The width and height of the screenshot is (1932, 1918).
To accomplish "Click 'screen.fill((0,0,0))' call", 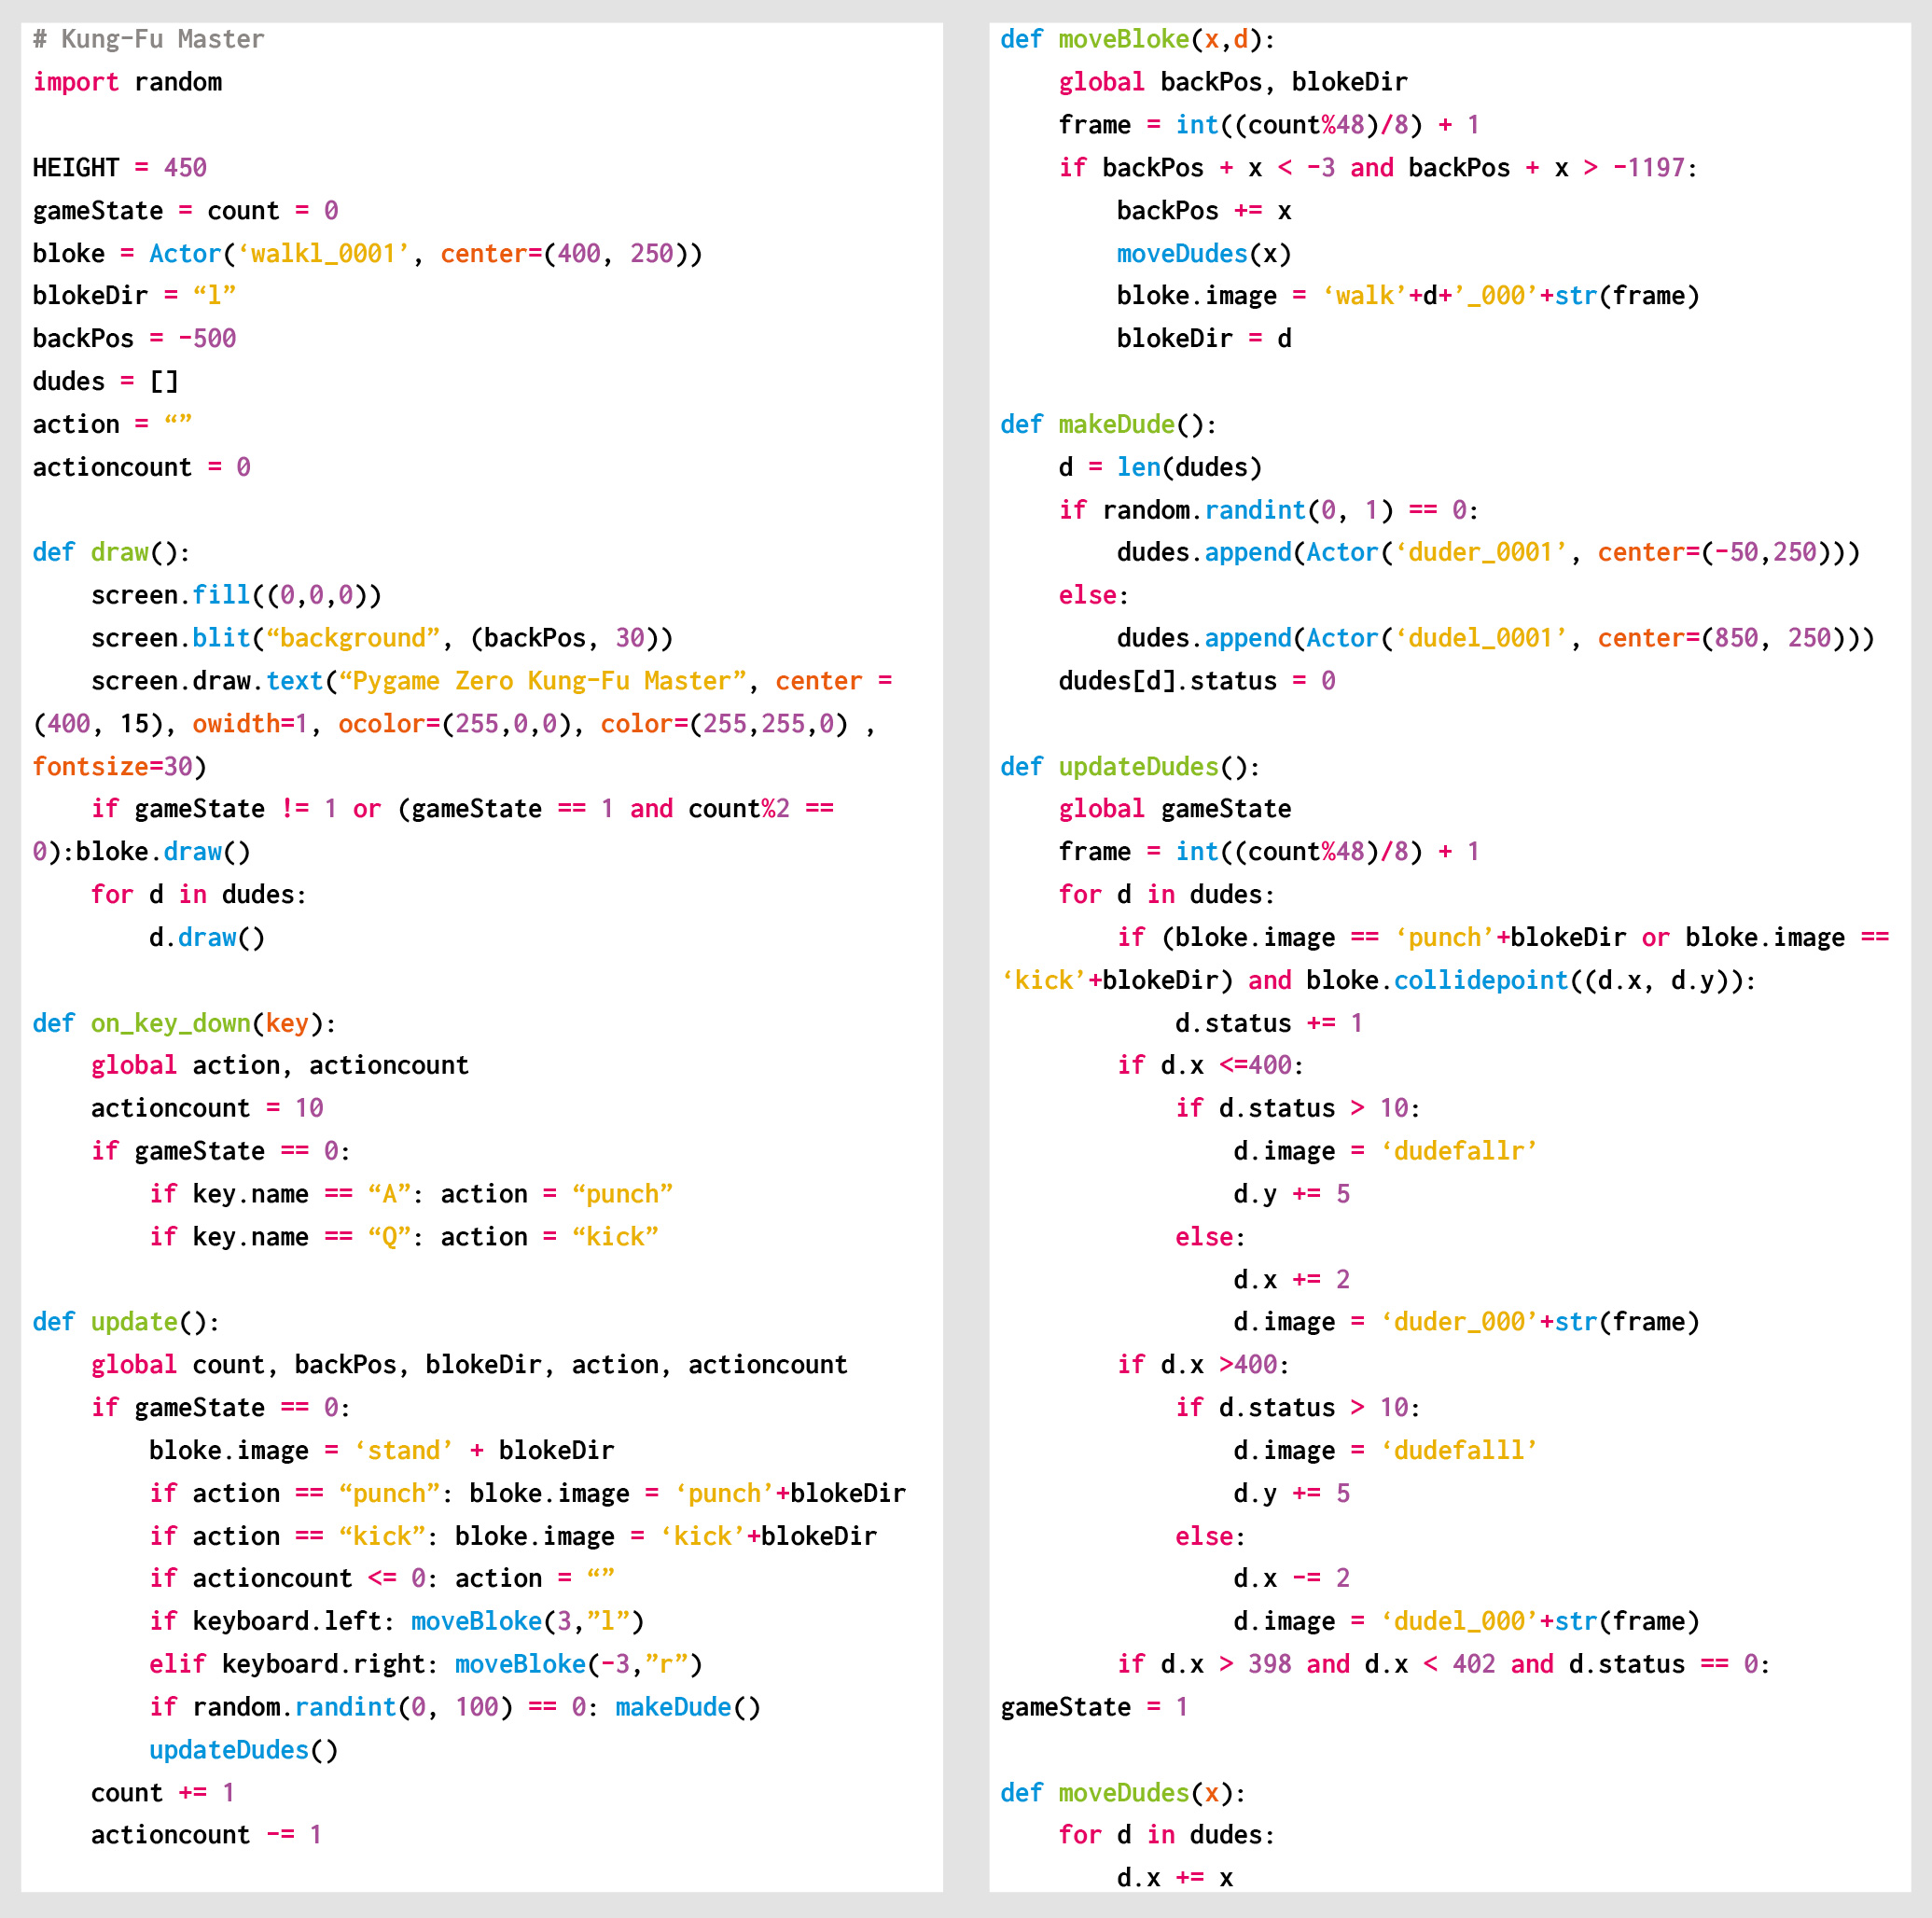I will (x=236, y=595).
